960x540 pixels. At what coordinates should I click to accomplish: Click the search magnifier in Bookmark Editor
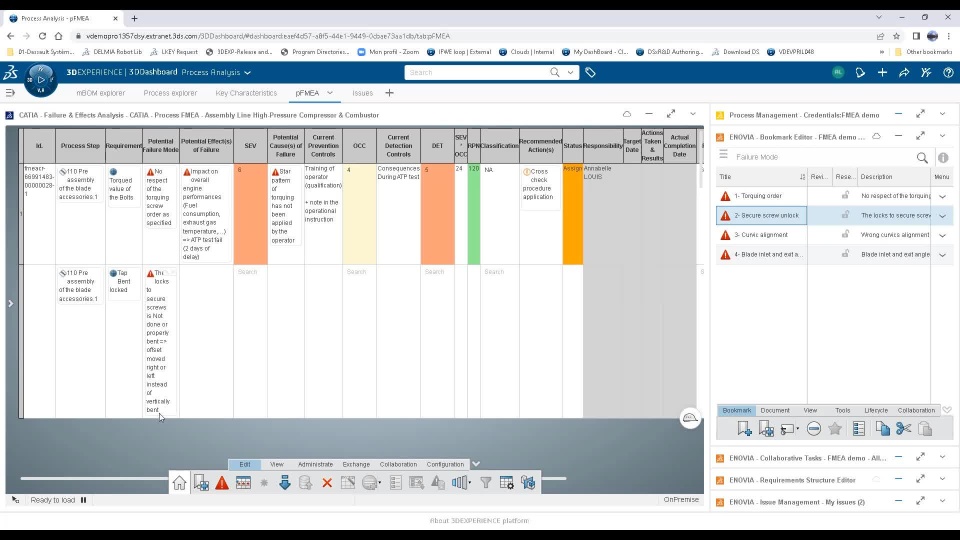[922, 157]
